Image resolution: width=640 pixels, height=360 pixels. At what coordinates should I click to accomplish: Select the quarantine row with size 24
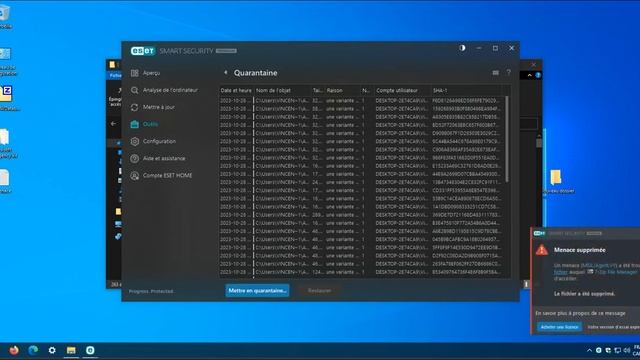361,182
